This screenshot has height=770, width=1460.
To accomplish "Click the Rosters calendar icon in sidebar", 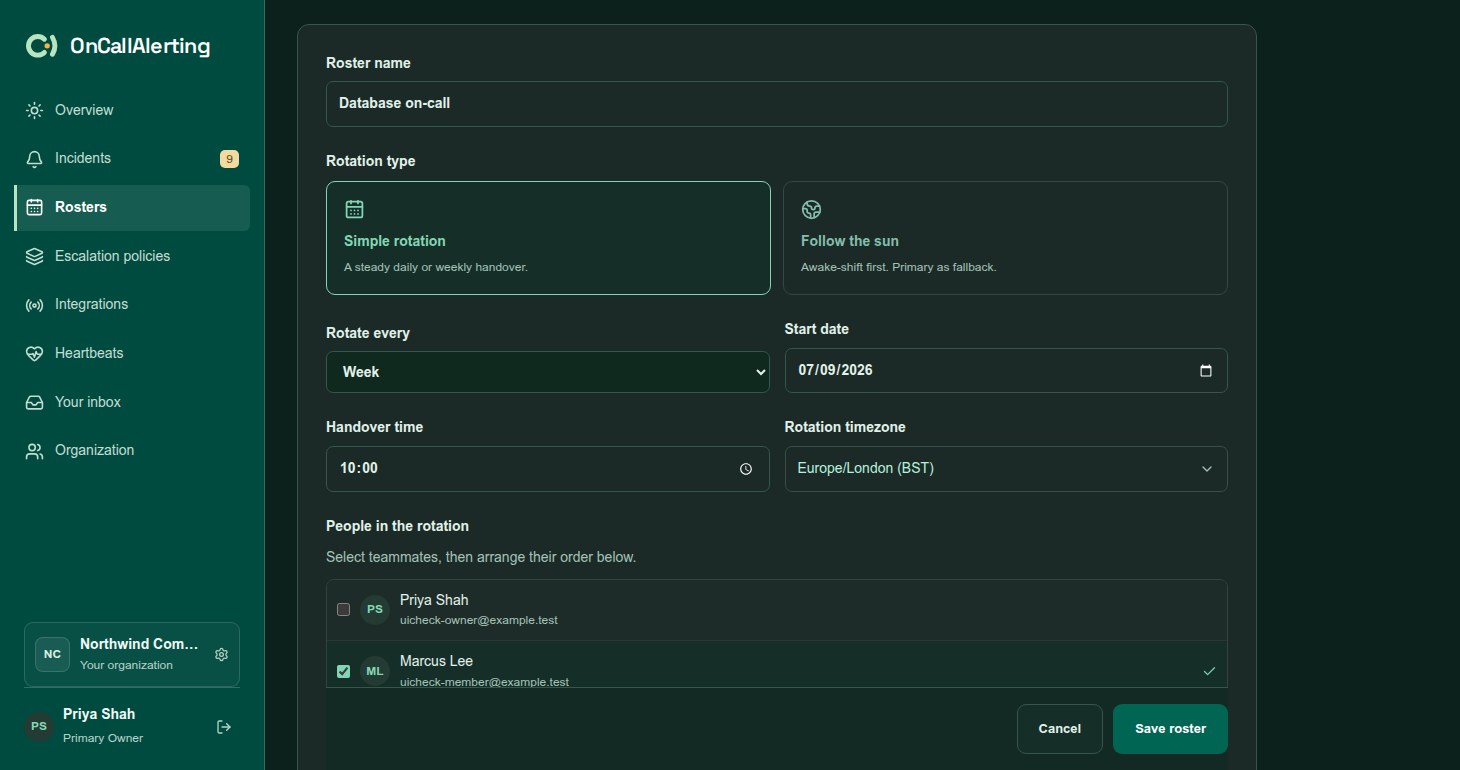I will [x=35, y=207].
